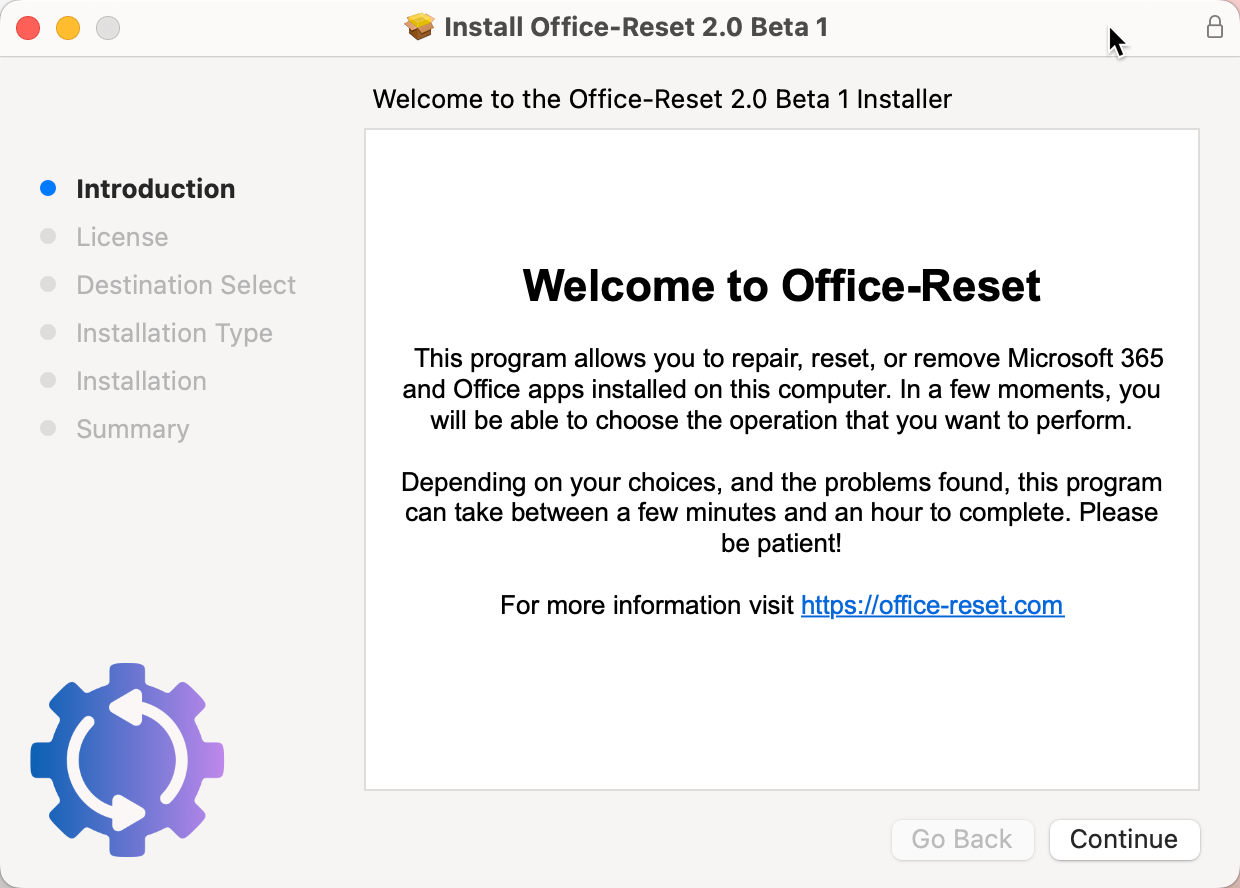
Task: Select the Introduction step in sidebar
Action: (155, 189)
